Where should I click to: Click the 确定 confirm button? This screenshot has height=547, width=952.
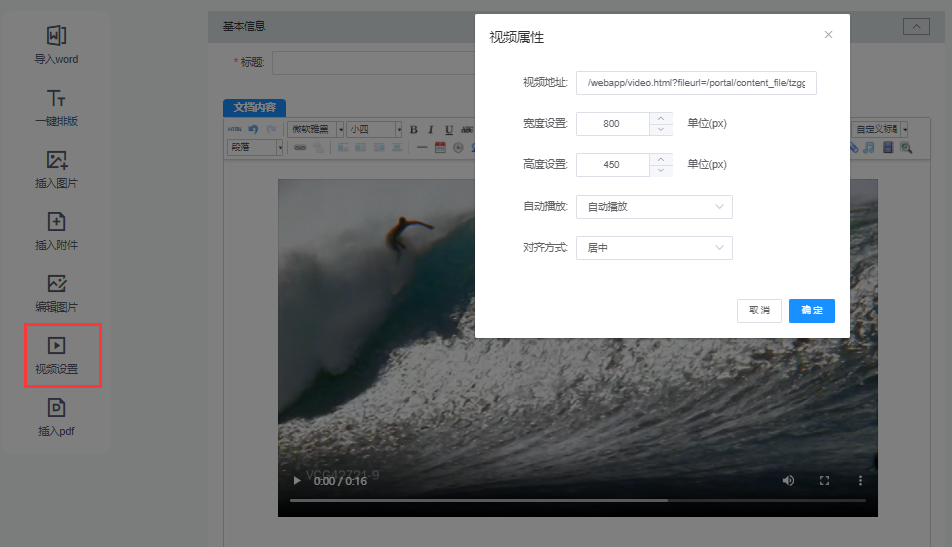(x=811, y=311)
